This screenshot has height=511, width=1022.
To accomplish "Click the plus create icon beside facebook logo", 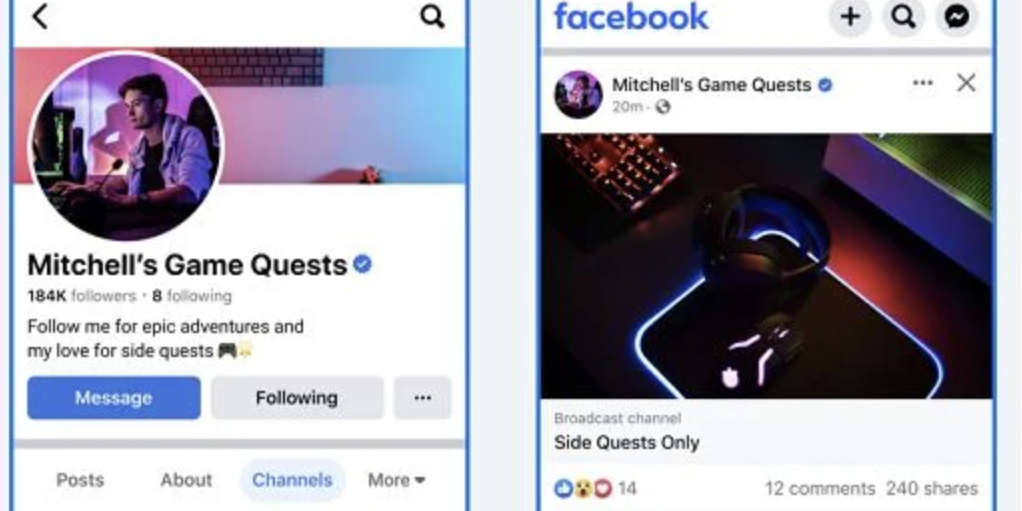I will pyautogui.click(x=851, y=17).
